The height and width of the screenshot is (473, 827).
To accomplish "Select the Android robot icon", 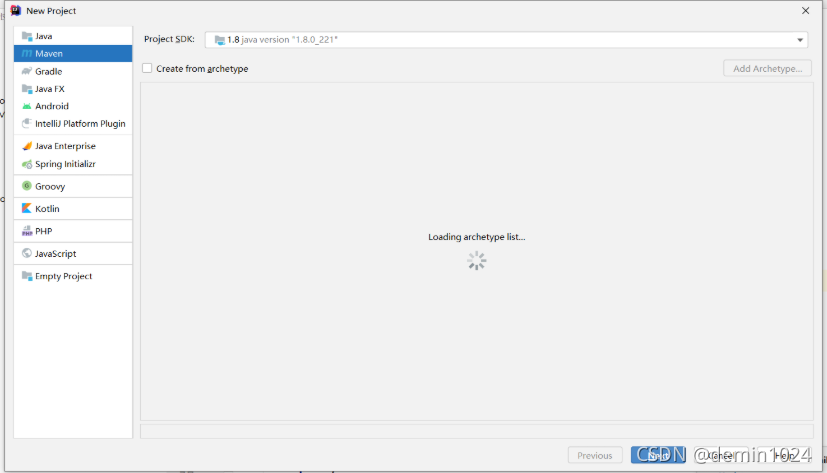I will pos(27,106).
